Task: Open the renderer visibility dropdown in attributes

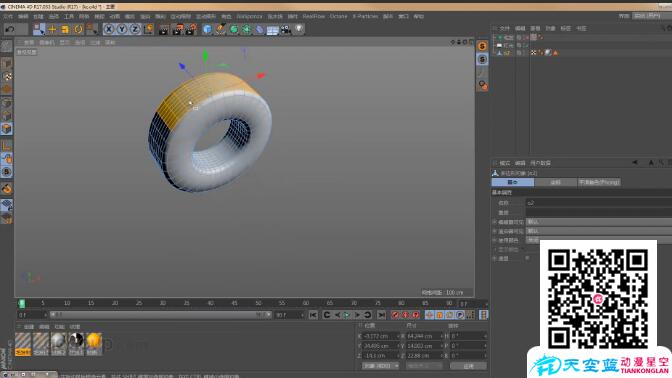Action: click(599, 231)
